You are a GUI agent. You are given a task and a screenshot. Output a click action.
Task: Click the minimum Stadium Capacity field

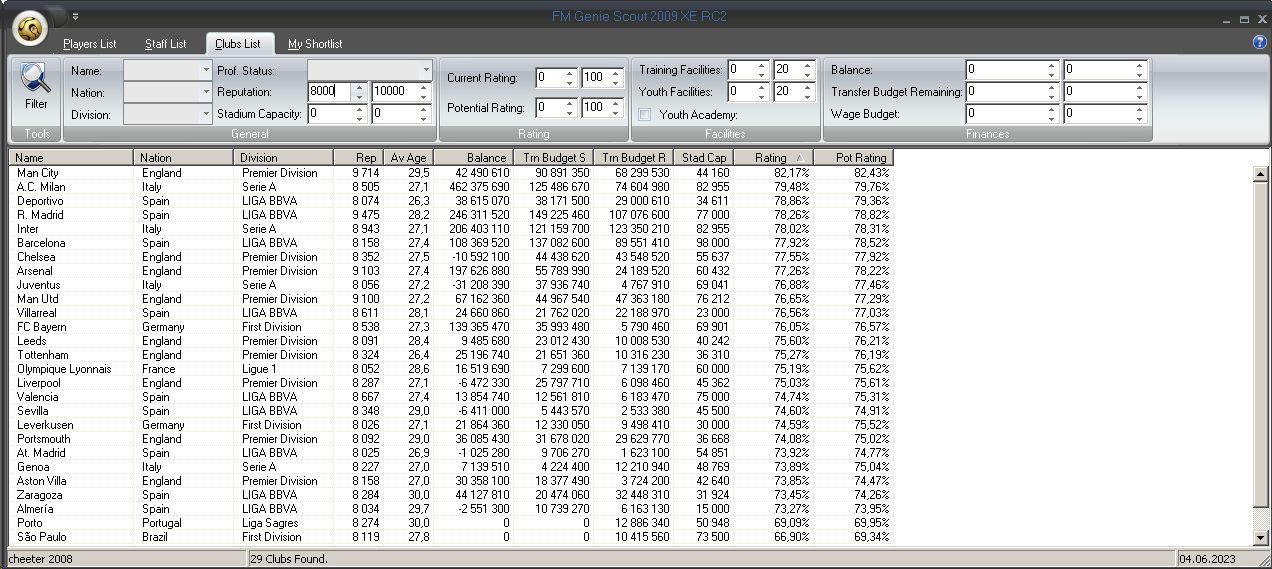[329, 114]
